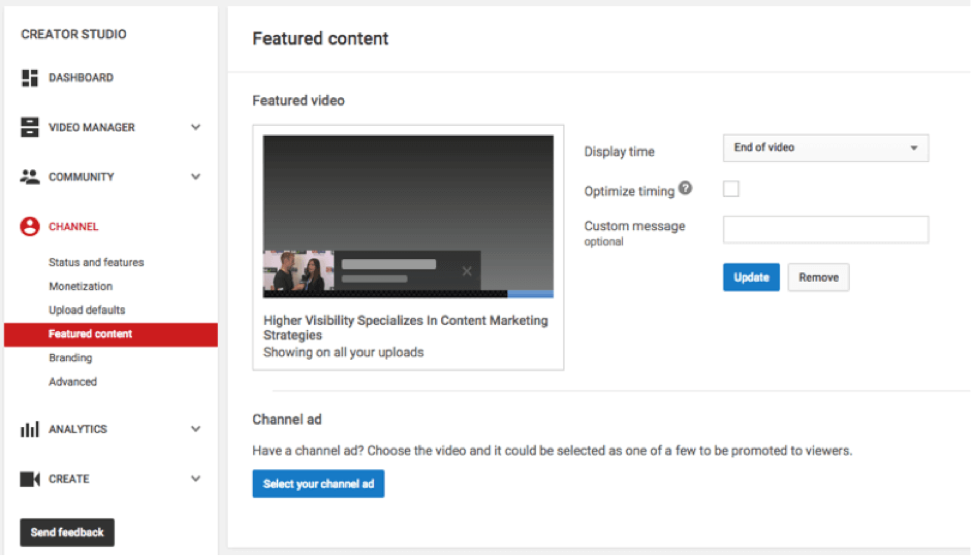Image resolution: width=971 pixels, height=556 pixels.
Task: Click the Create camera icon
Action: [x=30, y=479]
